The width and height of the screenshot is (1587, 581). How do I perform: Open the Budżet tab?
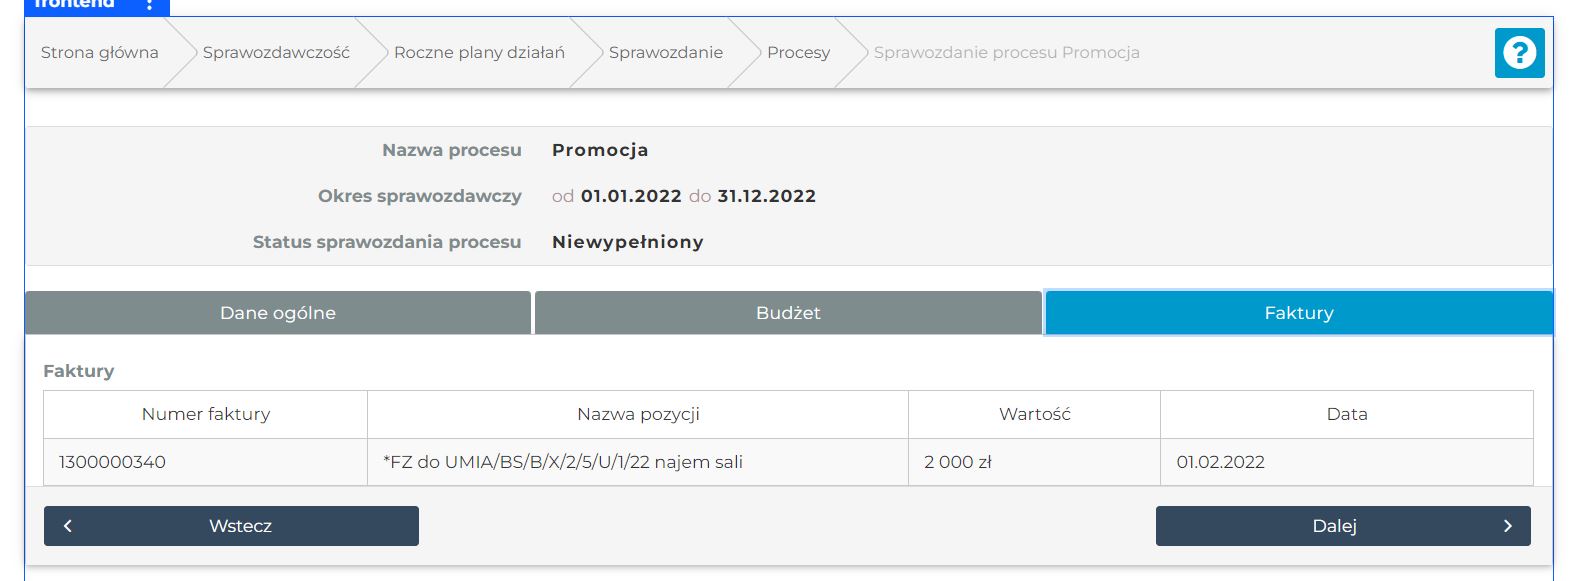tap(788, 313)
